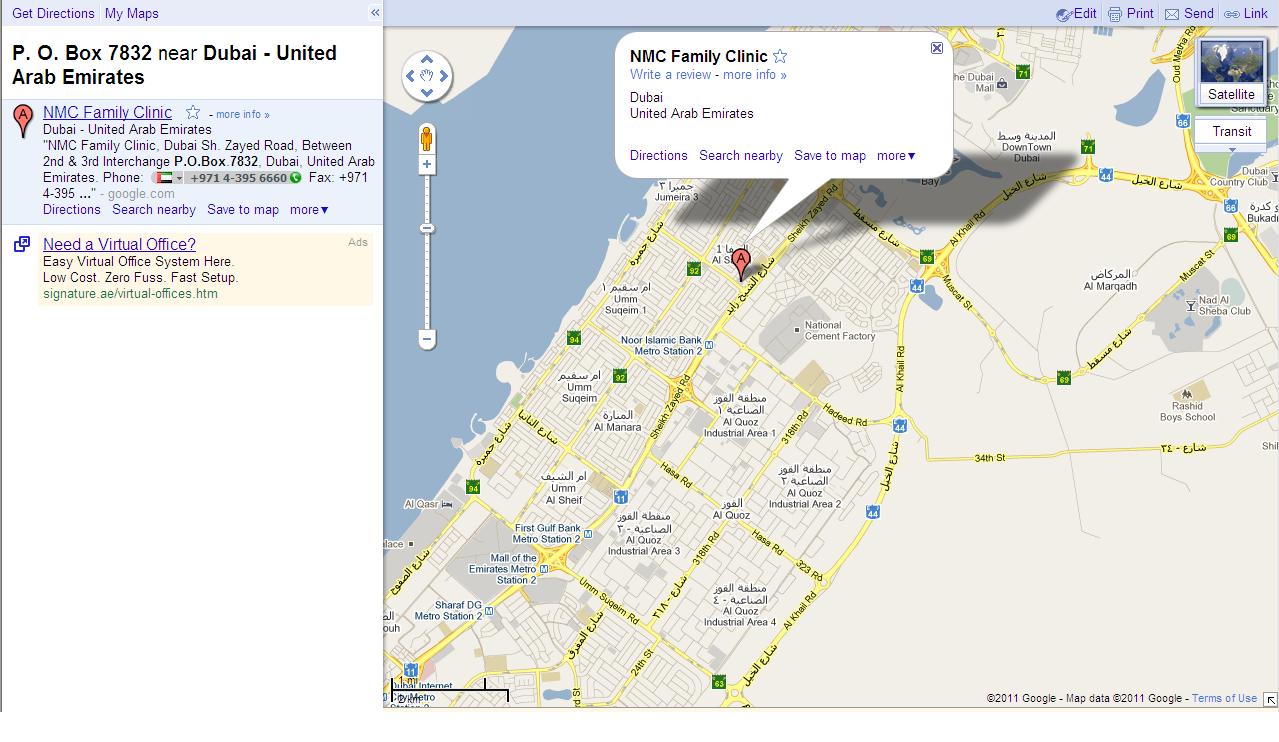This screenshot has width=1279, height=742.
Task: Click the Nad Al Sheba Club label
Action: (x=1224, y=305)
